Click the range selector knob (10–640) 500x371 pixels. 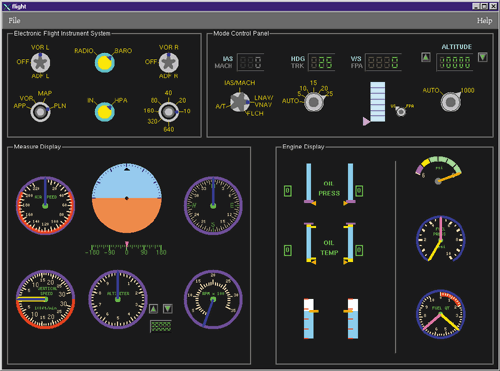169,112
